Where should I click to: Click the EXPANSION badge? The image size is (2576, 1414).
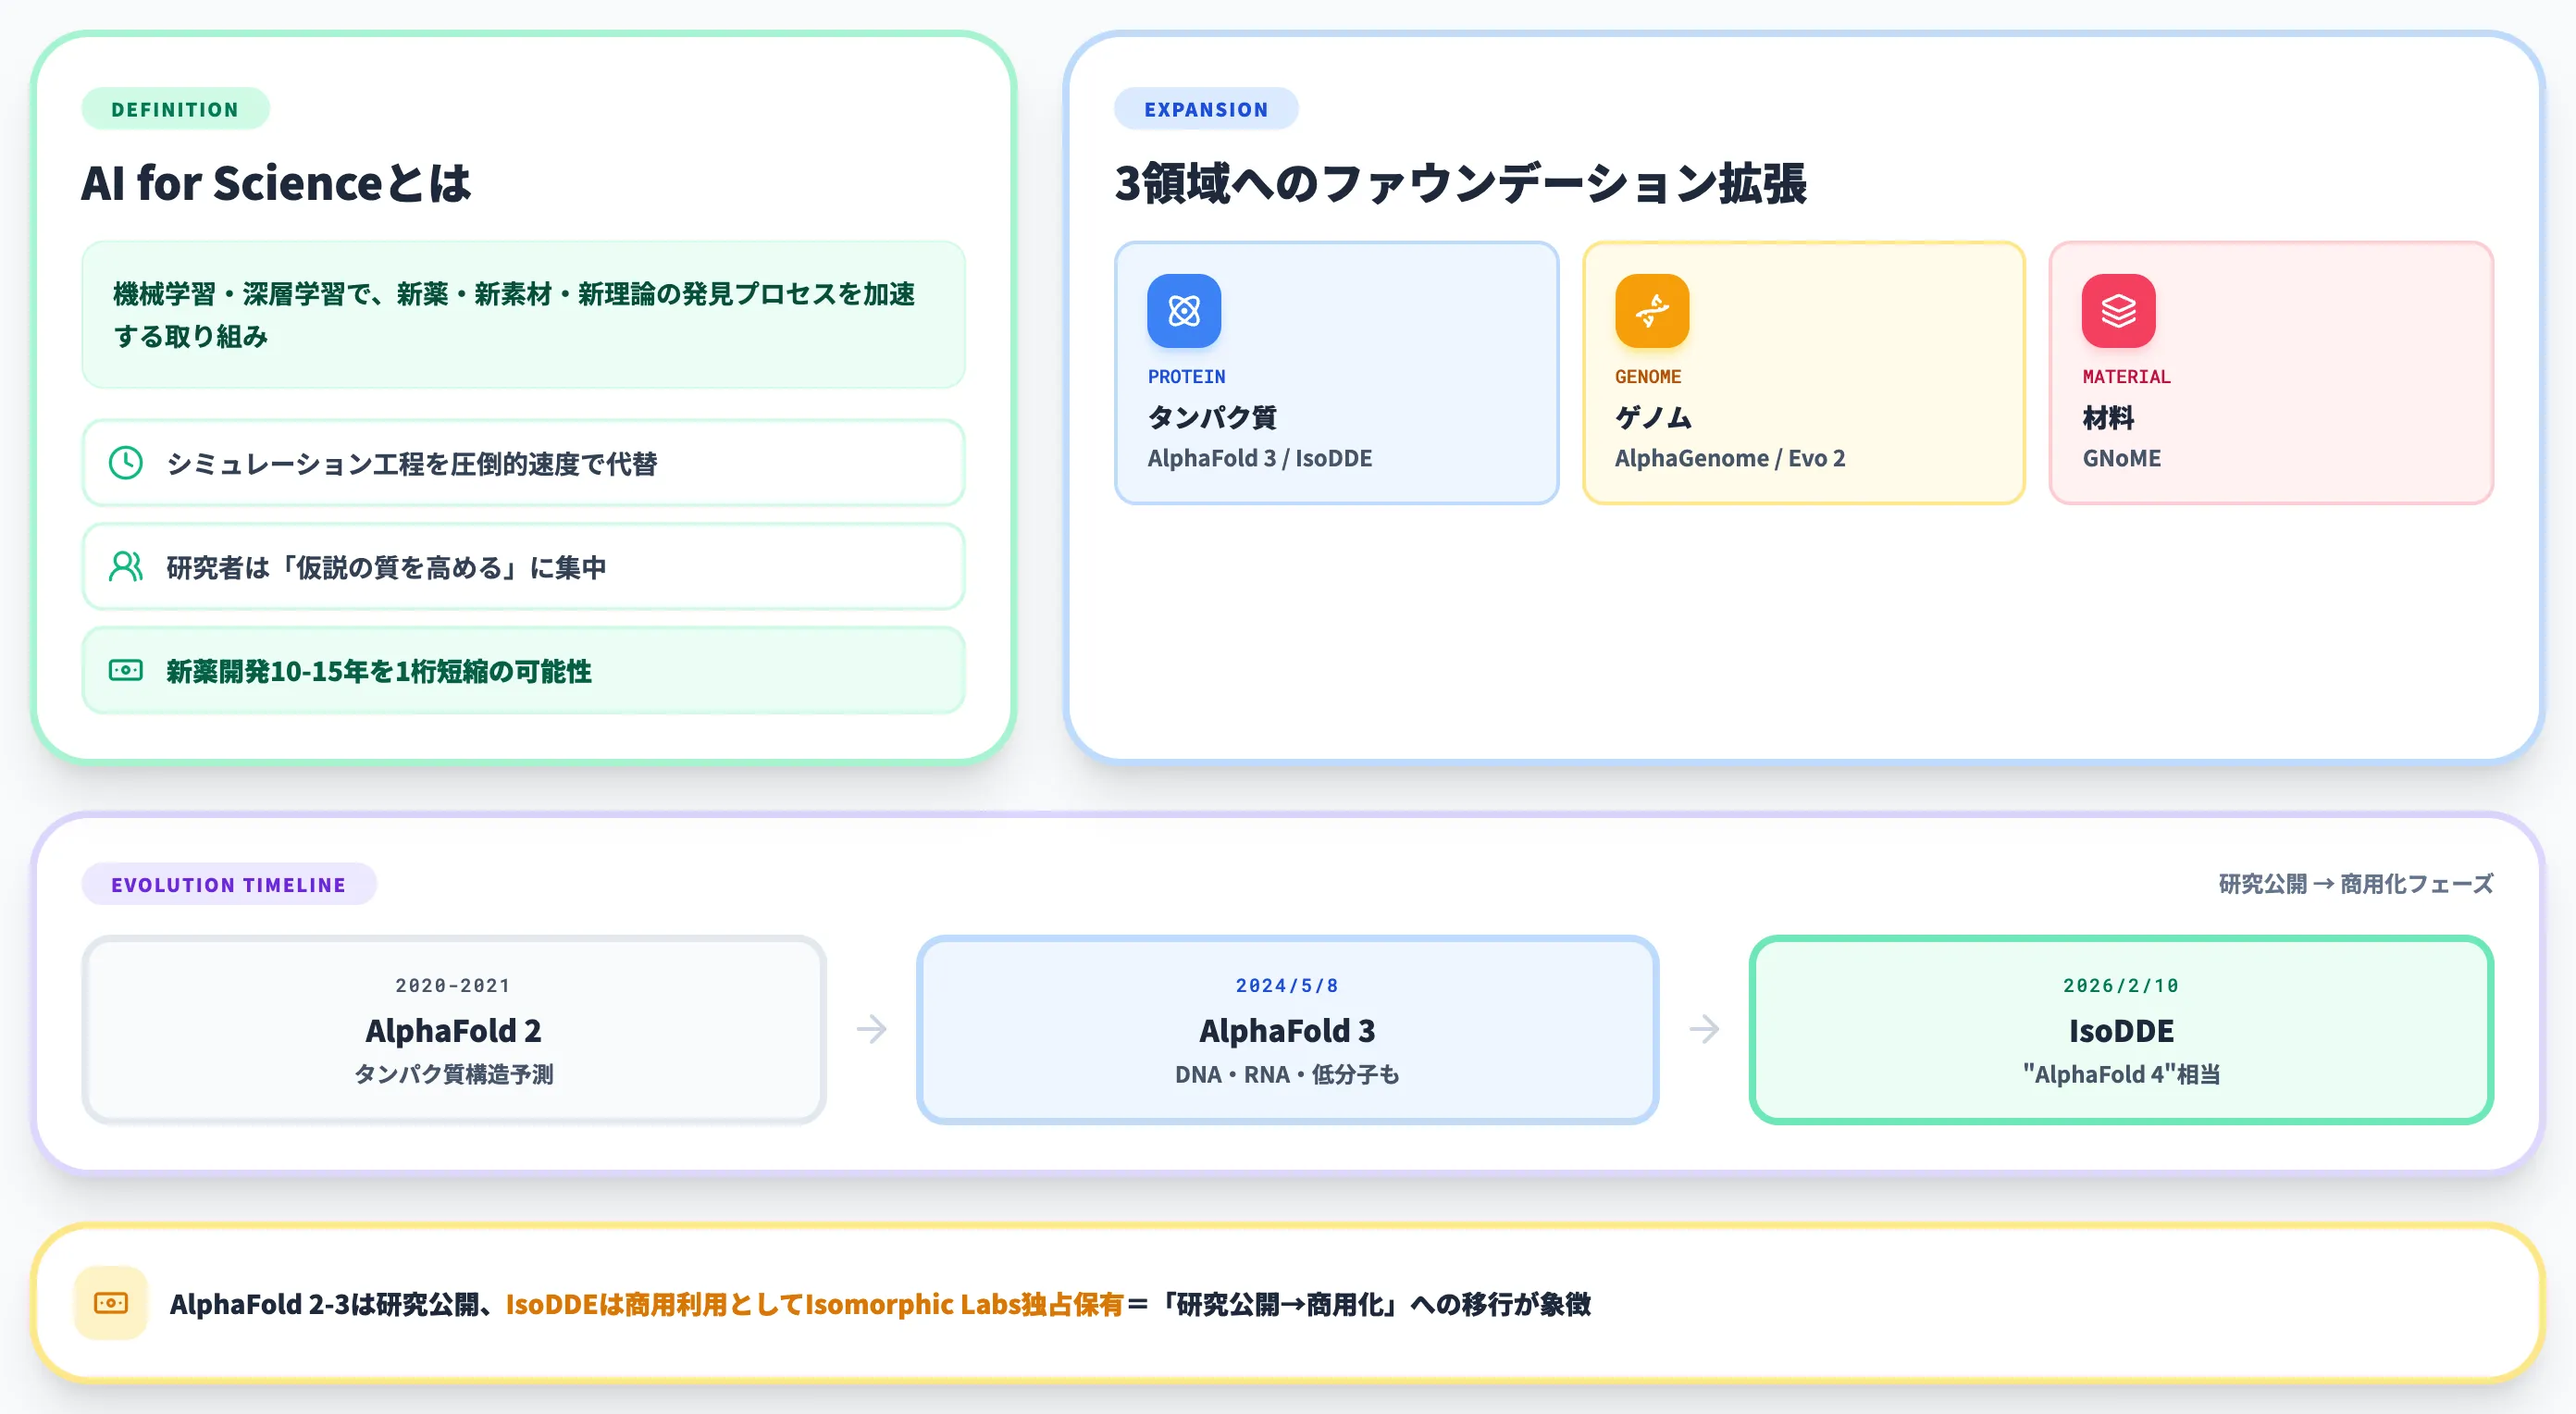coord(1206,109)
